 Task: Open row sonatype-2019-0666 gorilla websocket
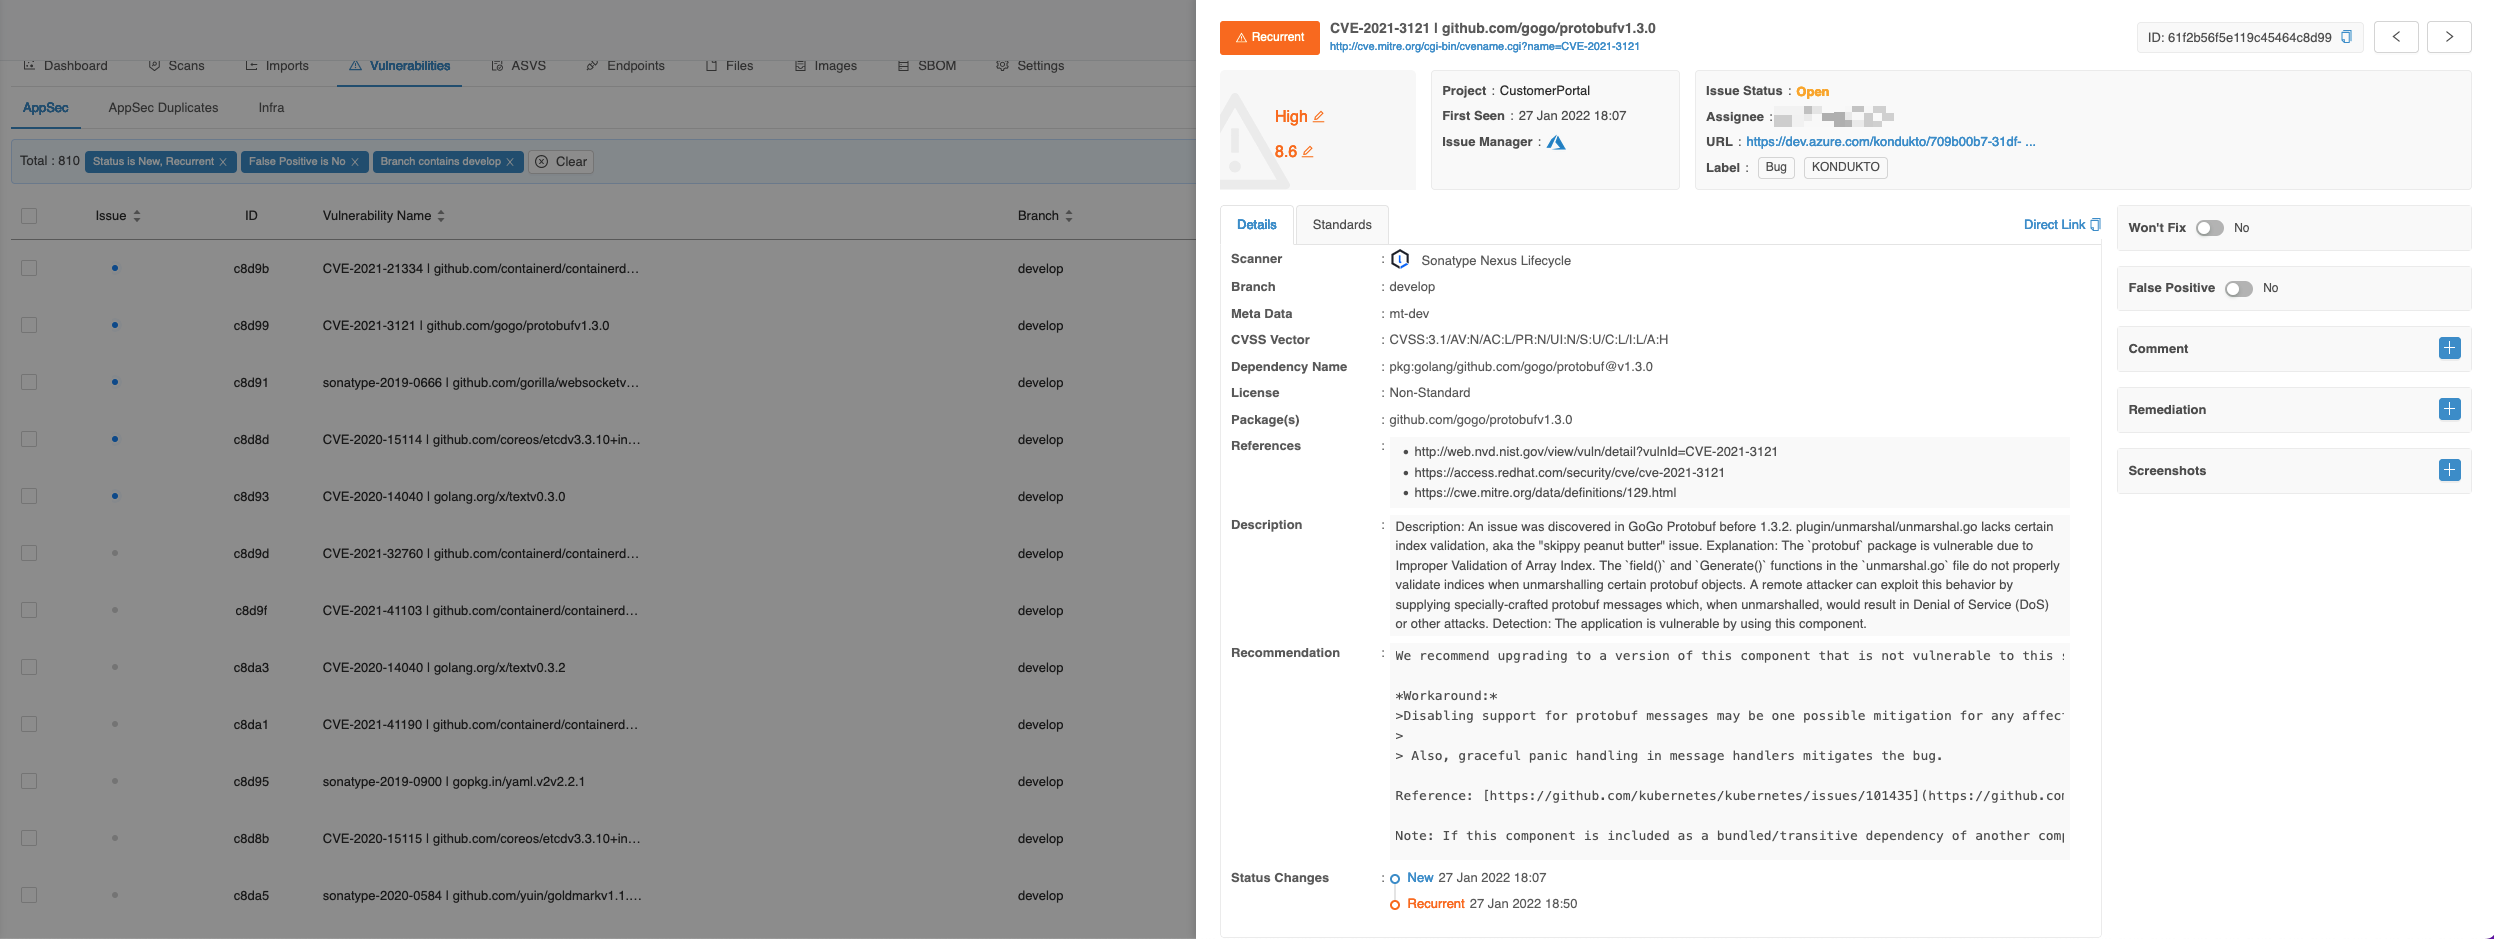(480, 383)
